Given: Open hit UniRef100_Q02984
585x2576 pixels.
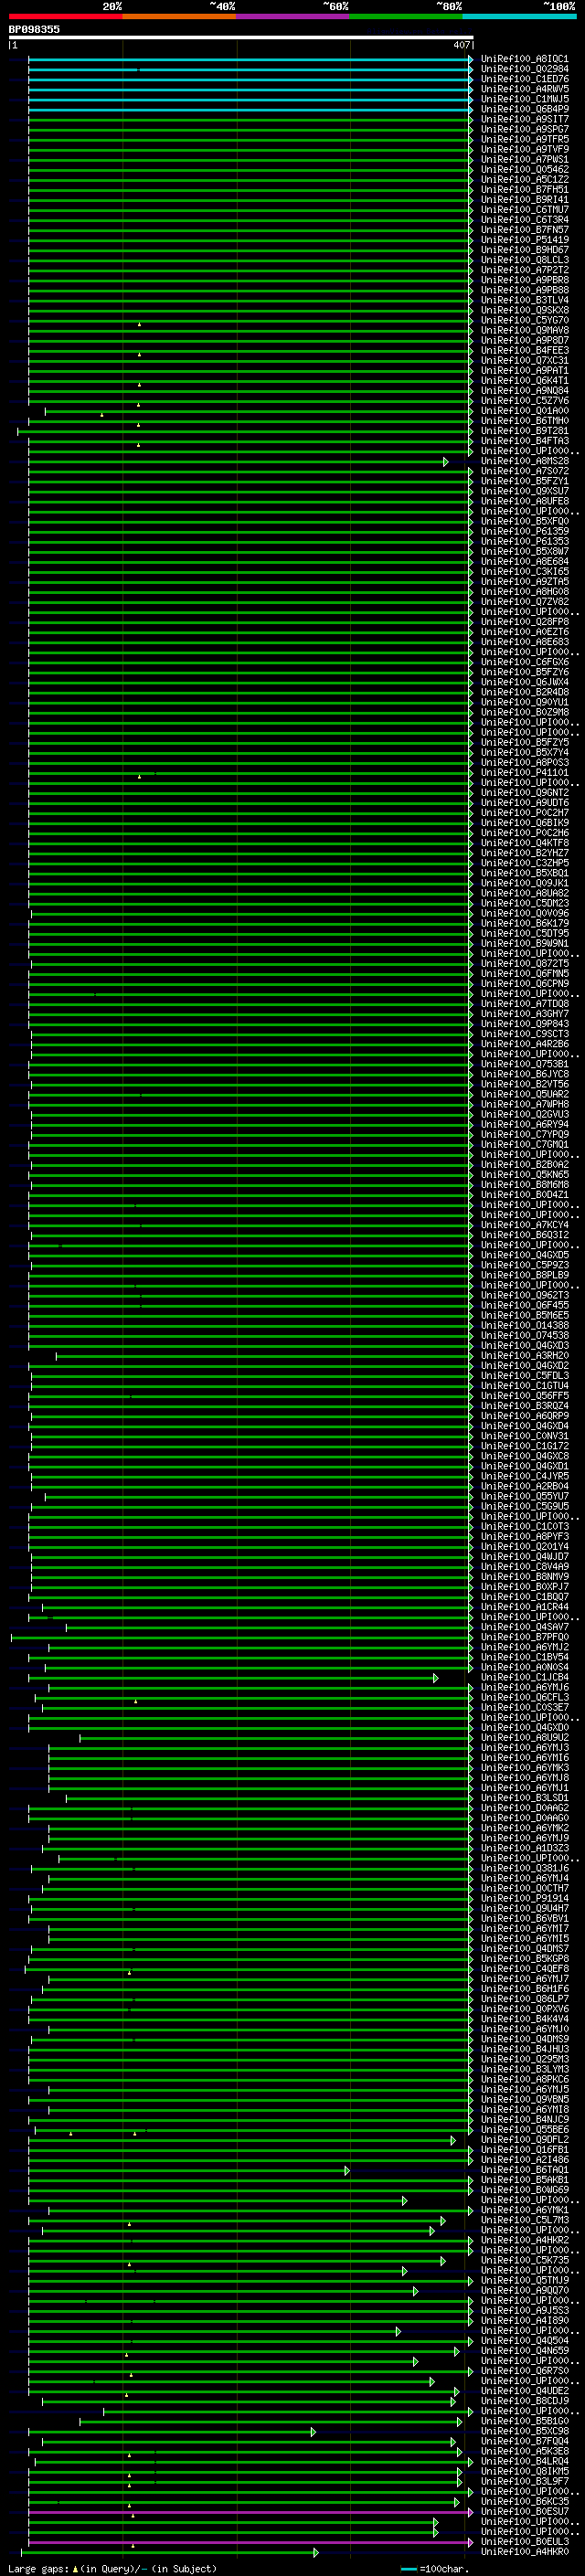Looking at the screenshot, I should tap(524, 69).
